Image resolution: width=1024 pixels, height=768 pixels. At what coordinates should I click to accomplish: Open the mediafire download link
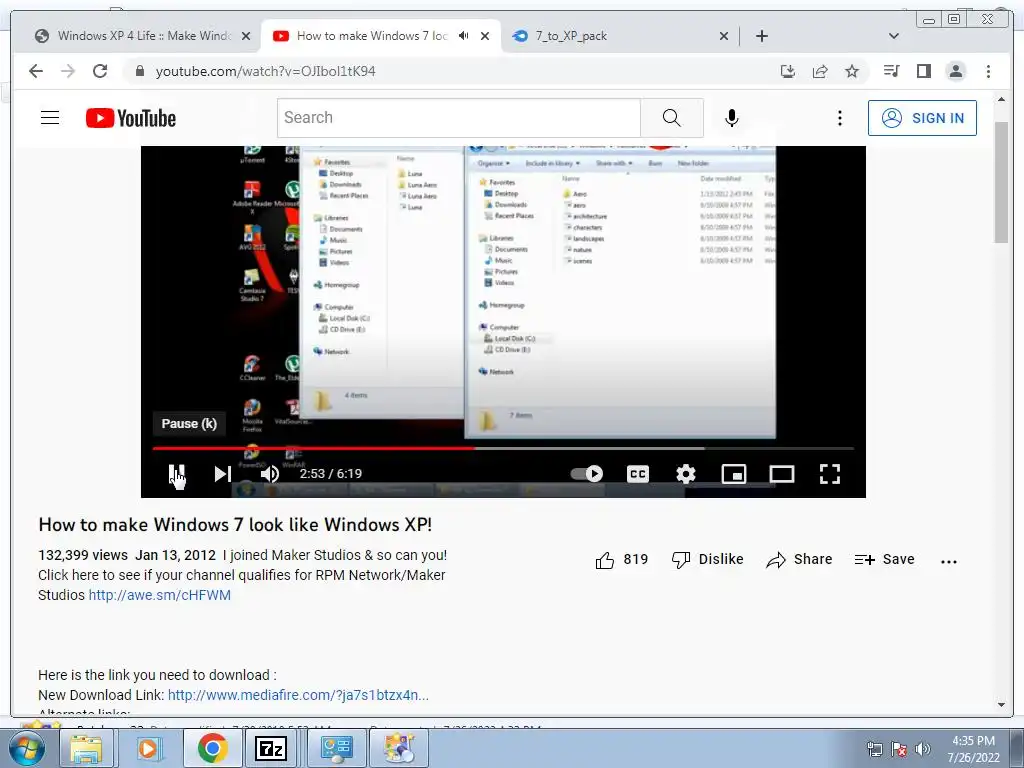point(298,695)
